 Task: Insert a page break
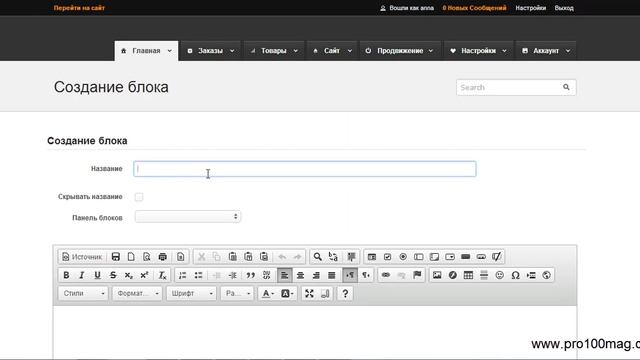[x=531, y=275]
